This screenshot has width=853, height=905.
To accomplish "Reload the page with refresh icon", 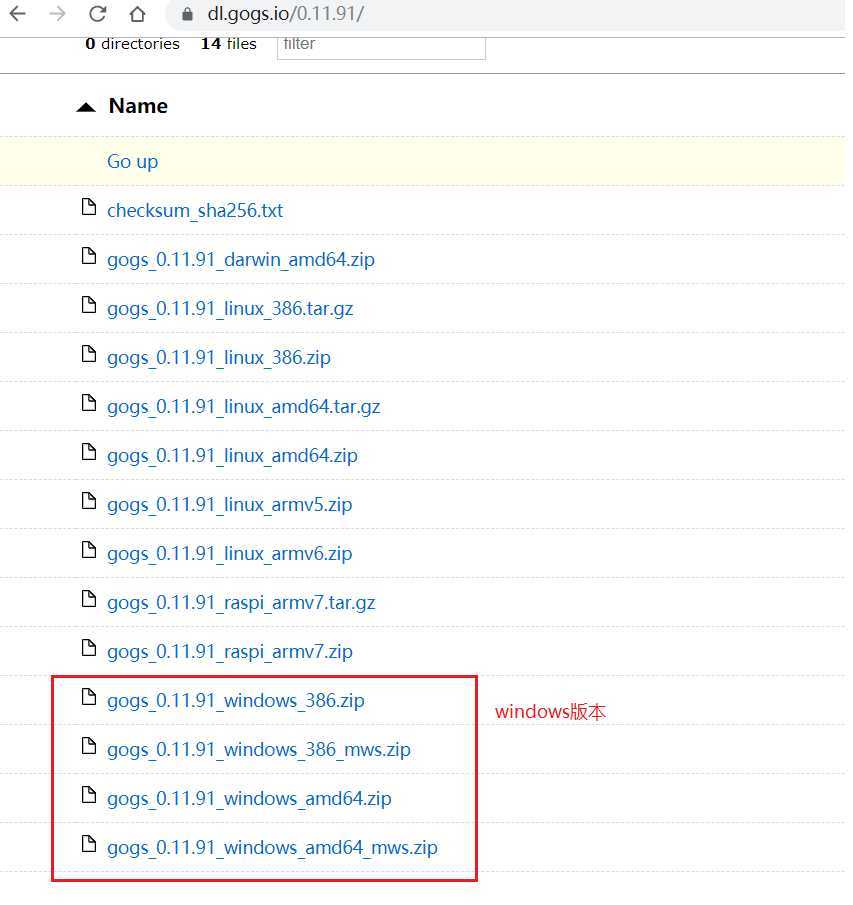I will pyautogui.click(x=98, y=13).
